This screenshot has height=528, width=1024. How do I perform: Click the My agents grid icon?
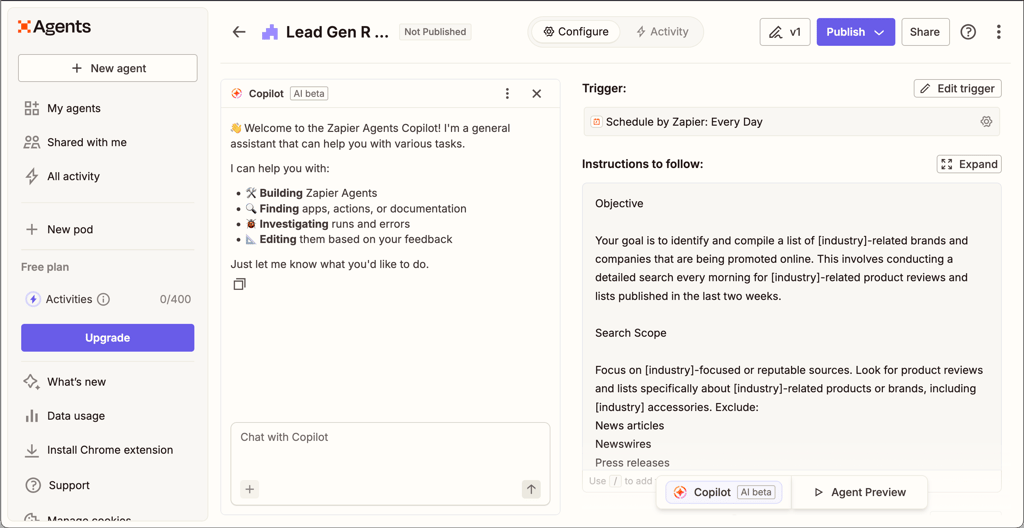pos(32,108)
